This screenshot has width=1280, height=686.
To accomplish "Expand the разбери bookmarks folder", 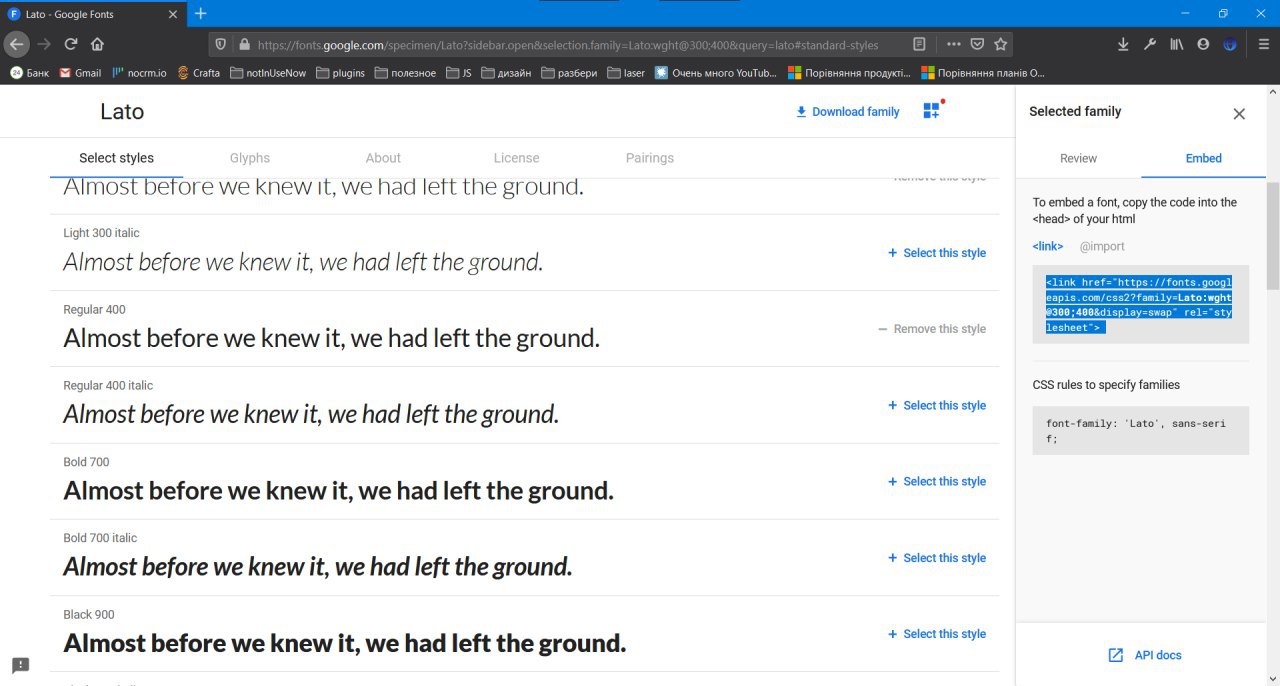I will 569,73.
